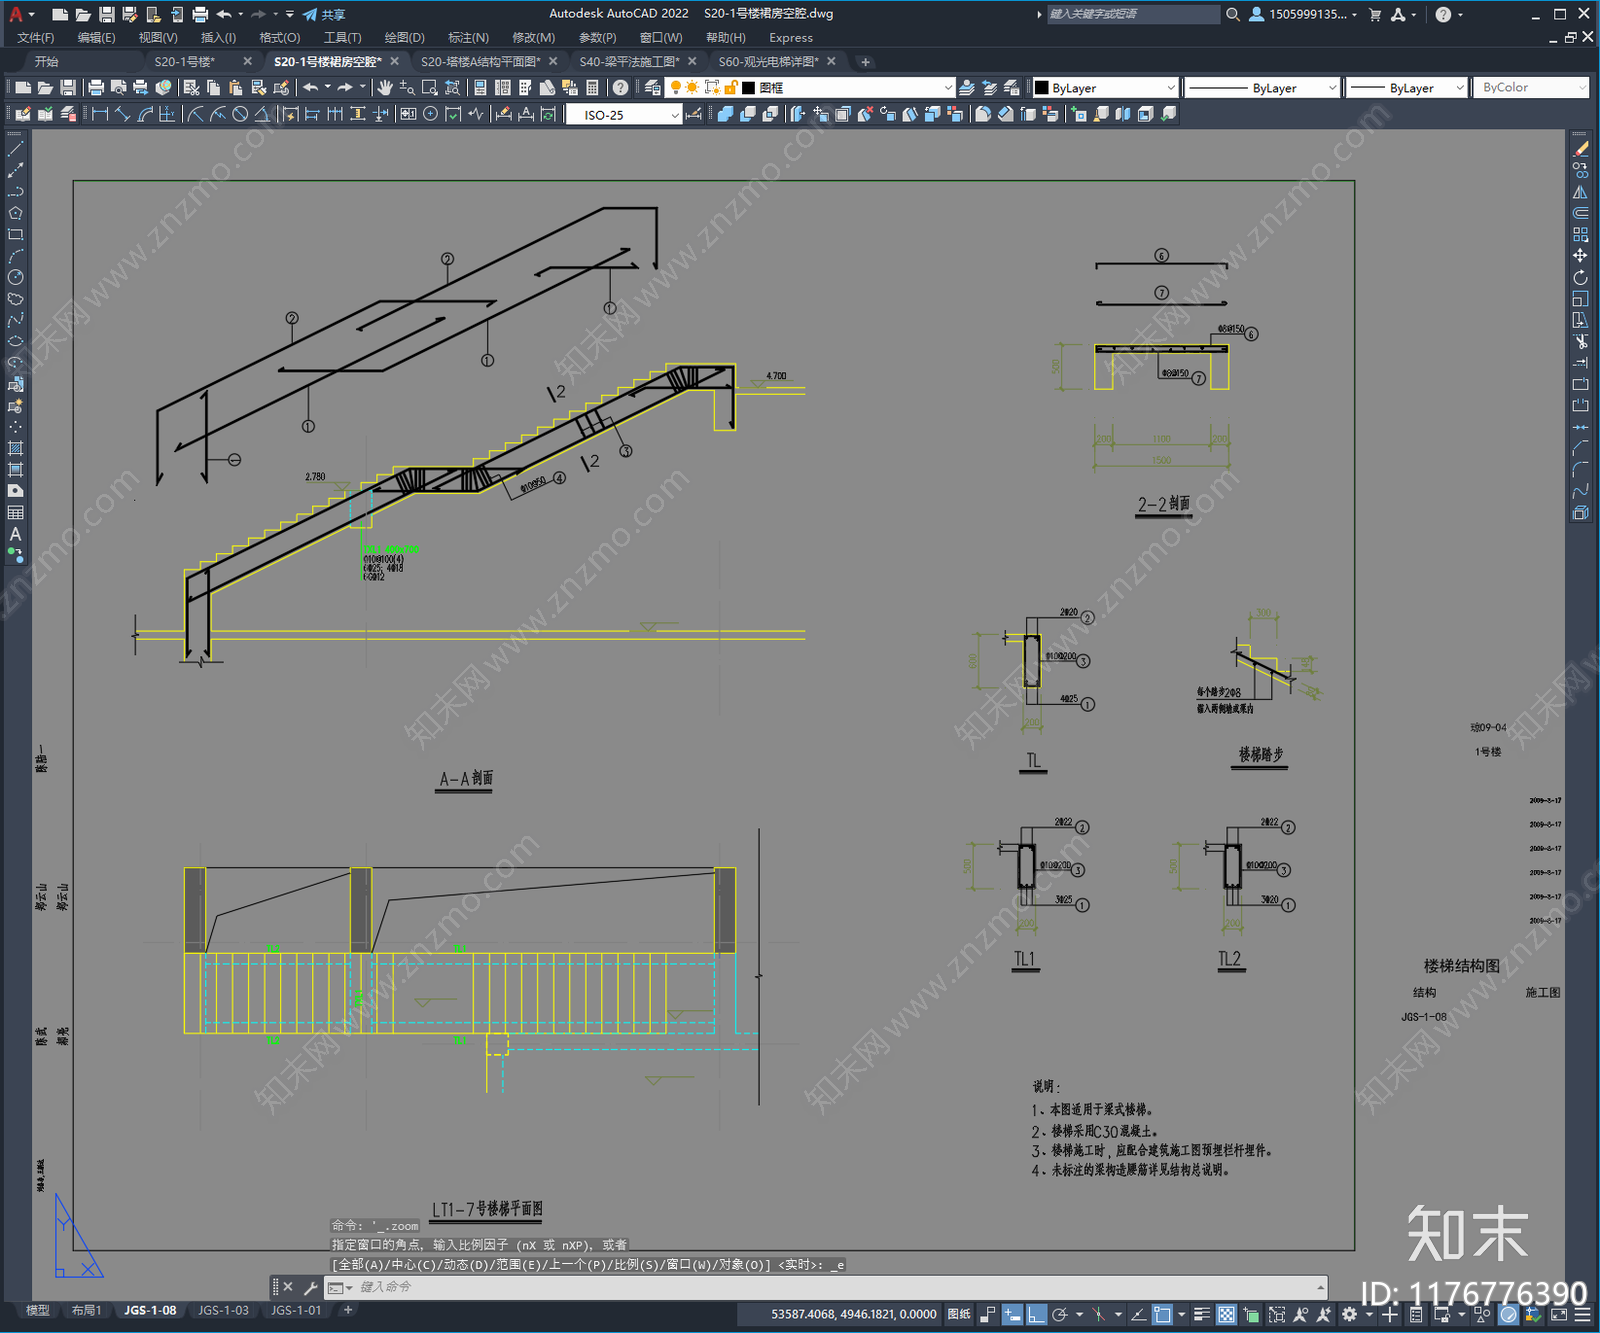The width and height of the screenshot is (1600, 1333).
Task: Select the Line tool in draw toolbar
Action: 15,149
